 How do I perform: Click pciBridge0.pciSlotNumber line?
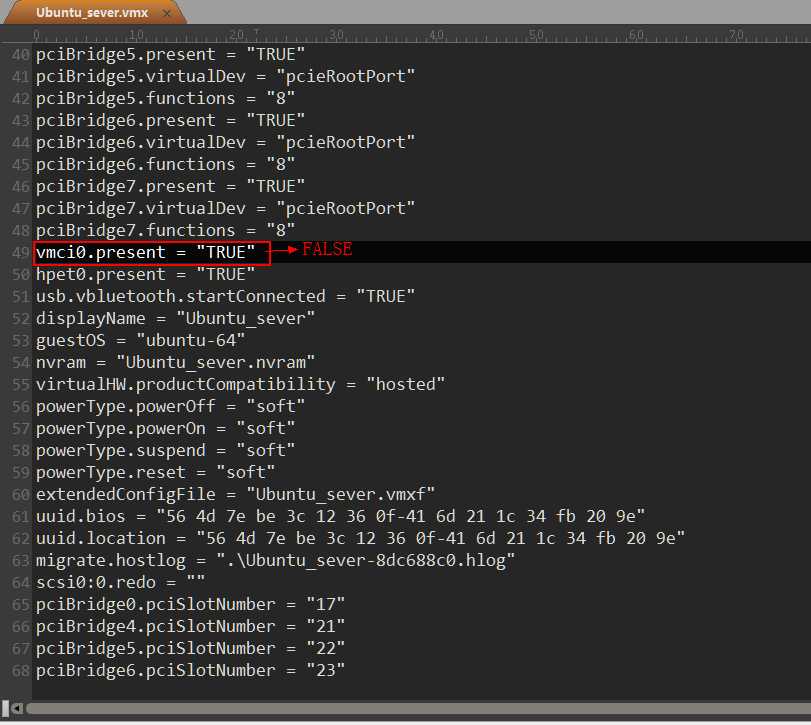click(190, 604)
